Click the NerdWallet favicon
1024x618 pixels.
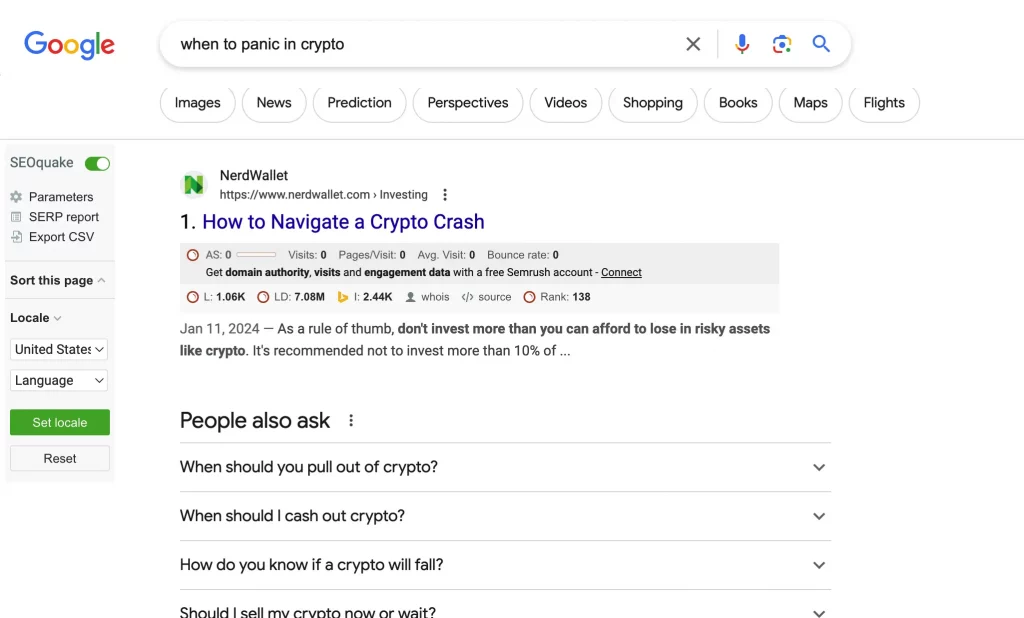(193, 184)
